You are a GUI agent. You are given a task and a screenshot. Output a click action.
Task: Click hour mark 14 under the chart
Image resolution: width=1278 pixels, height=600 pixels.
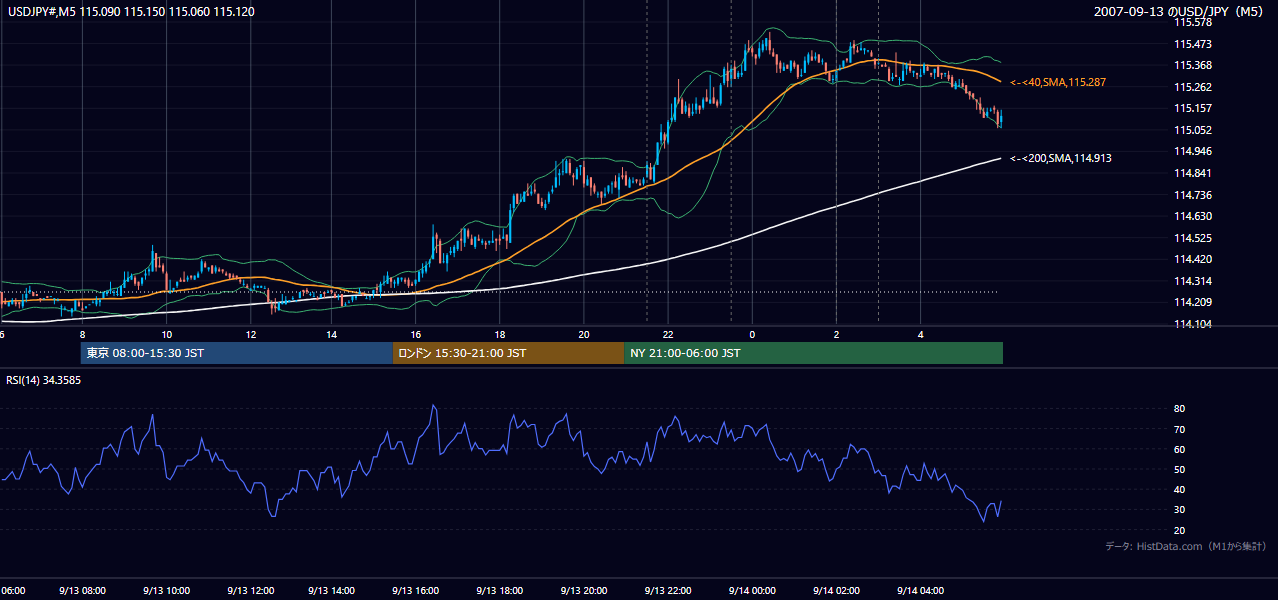click(333, 334)
